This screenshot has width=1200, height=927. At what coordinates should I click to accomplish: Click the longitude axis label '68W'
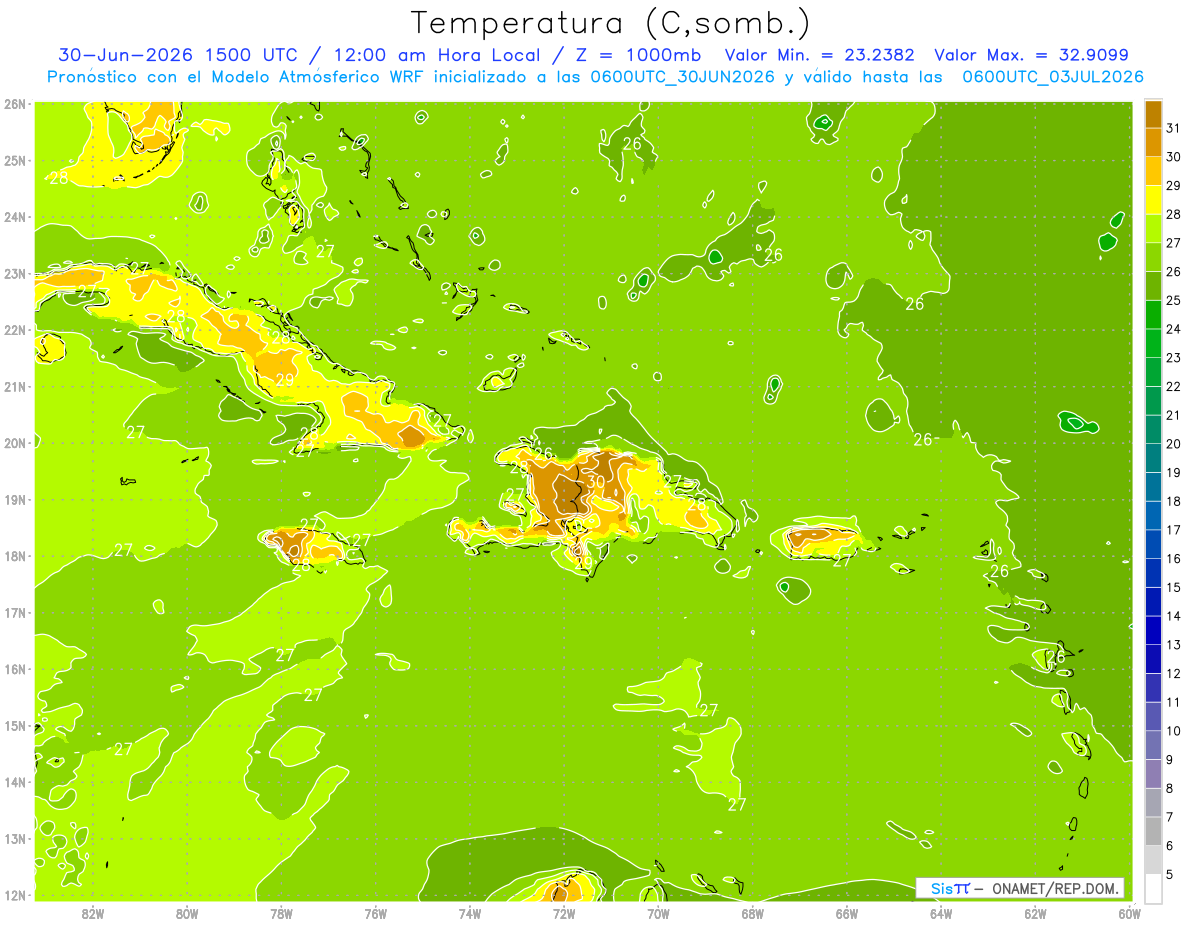click(753, 913)
